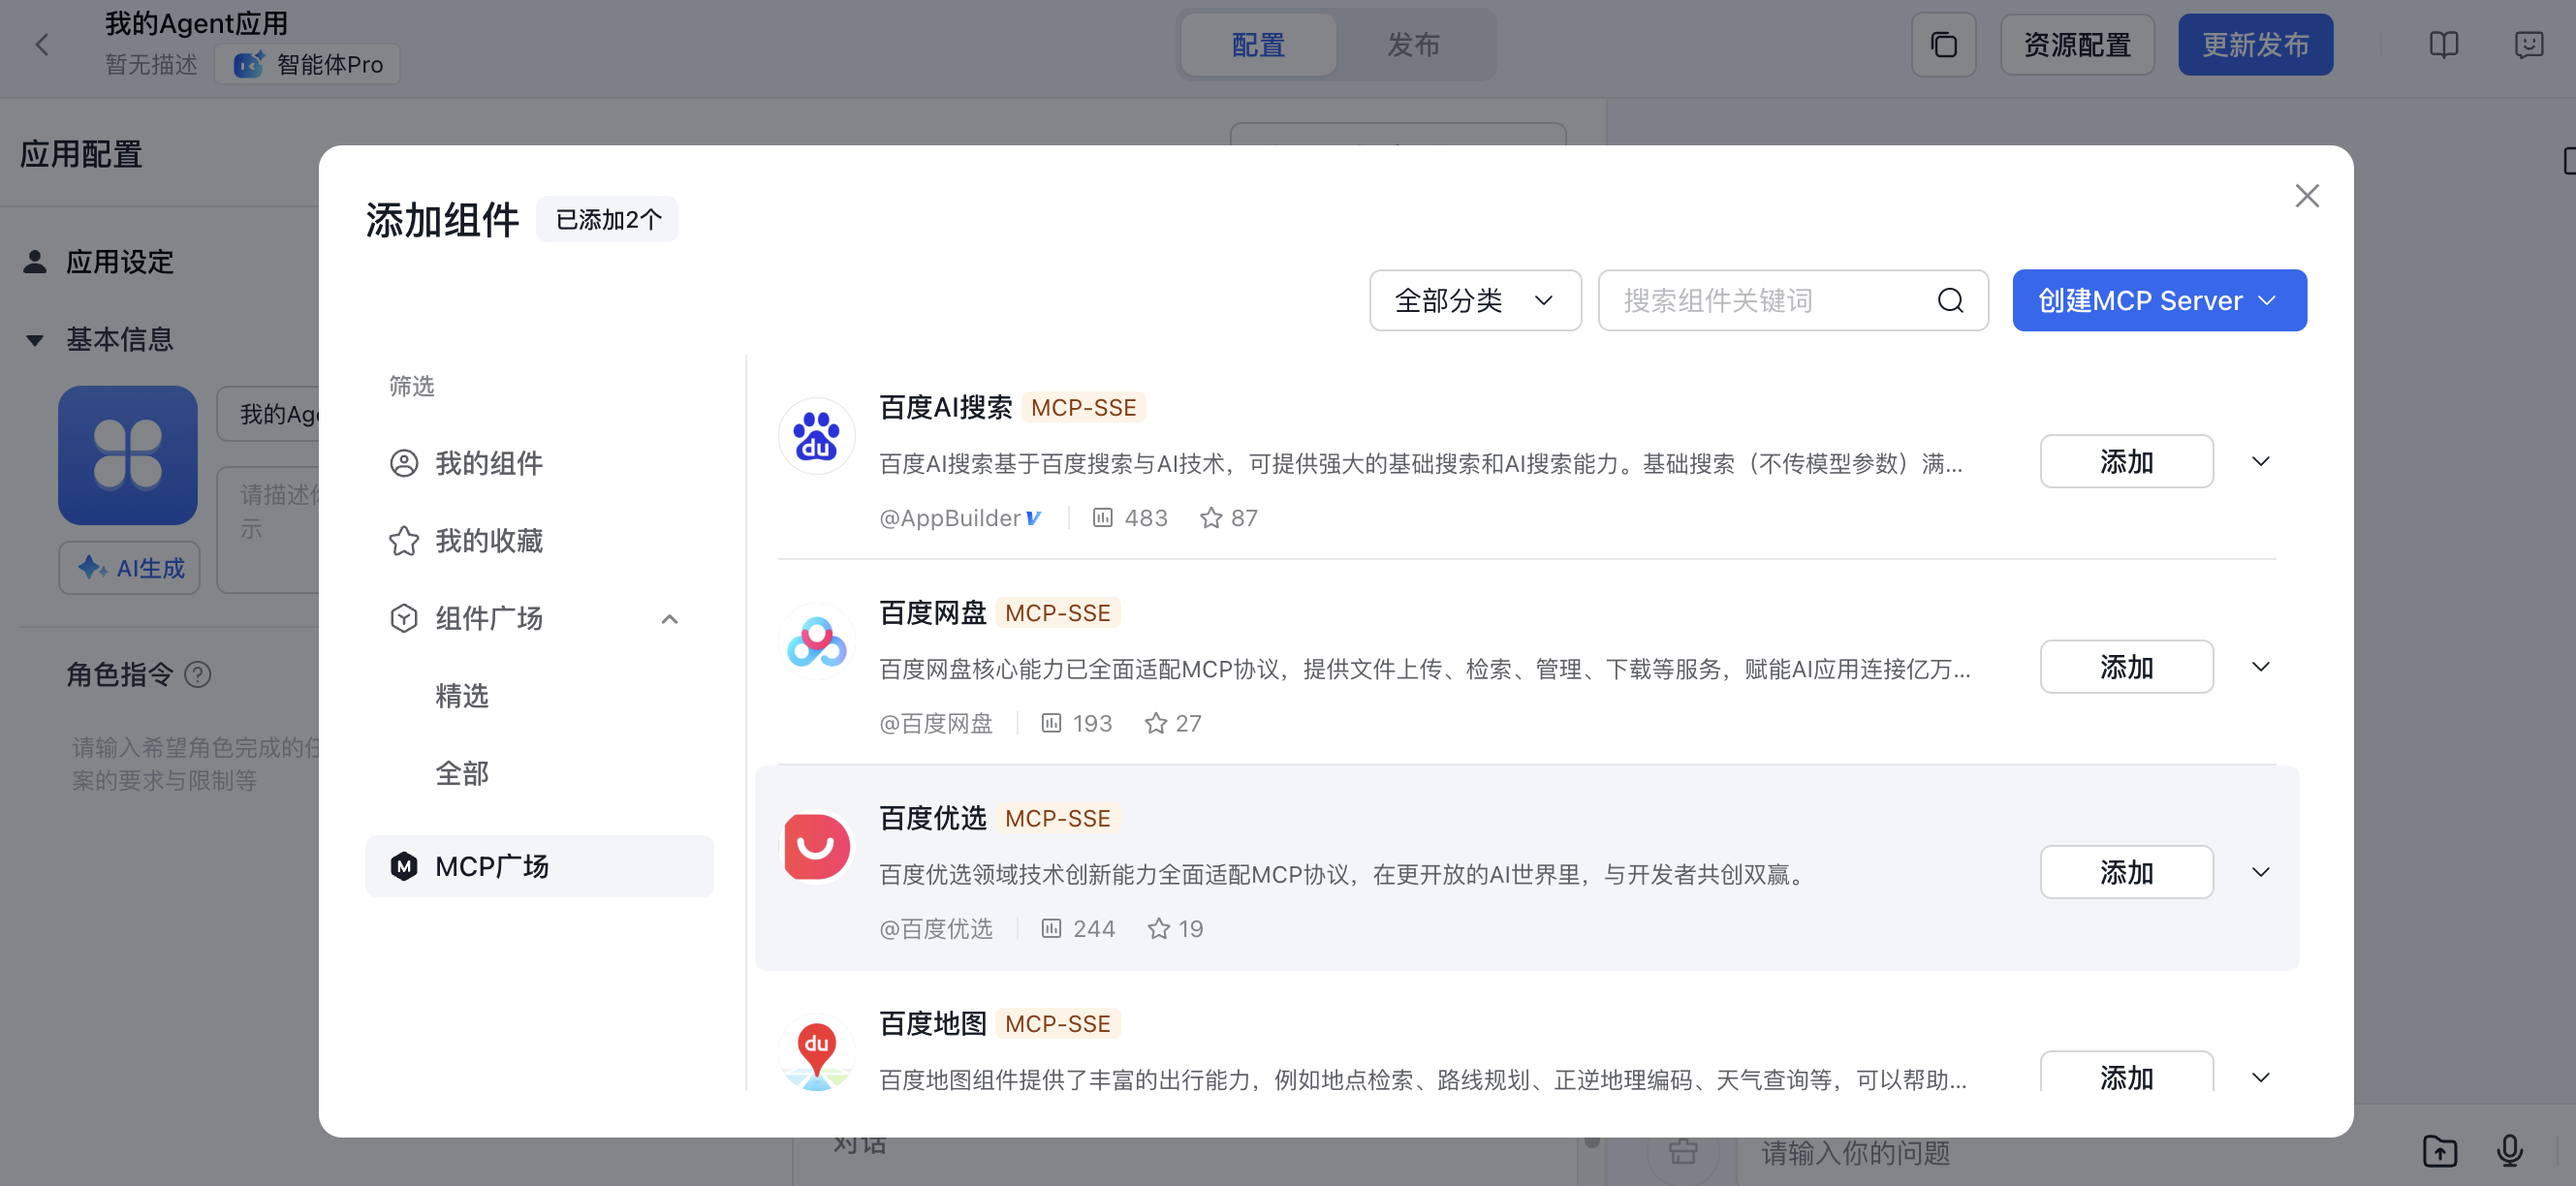Click the upload file icon in chat input
Image resolution: width=2576 pixels, height=1186 pixels.
[2439, 1151]
